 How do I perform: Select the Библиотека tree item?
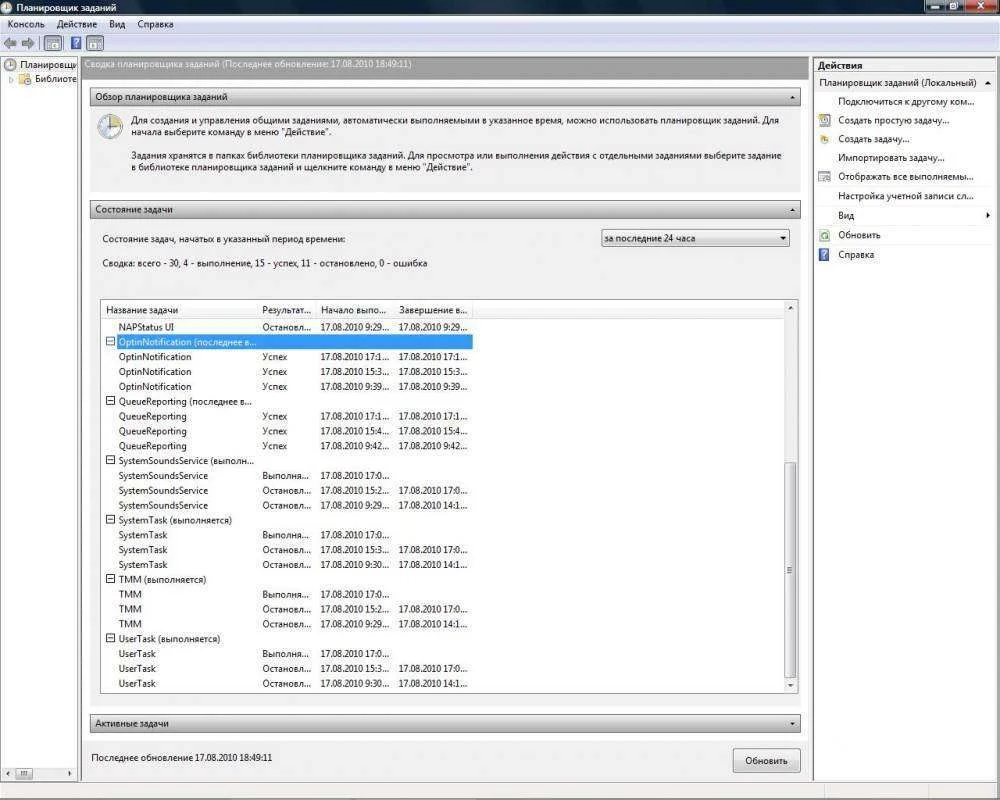[x=55, y=79]
